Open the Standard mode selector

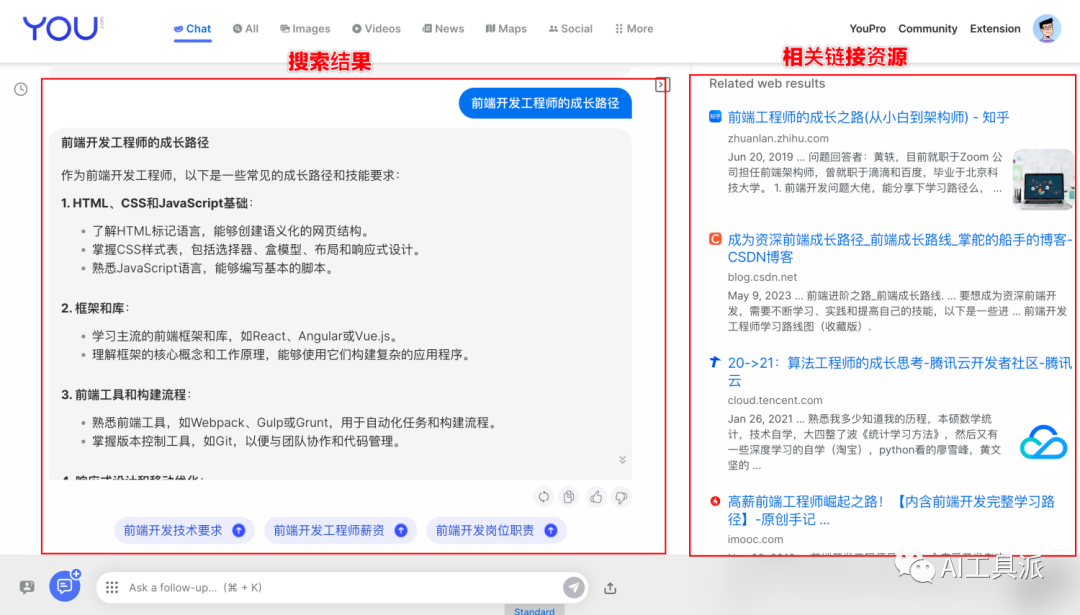pos(534,611)
